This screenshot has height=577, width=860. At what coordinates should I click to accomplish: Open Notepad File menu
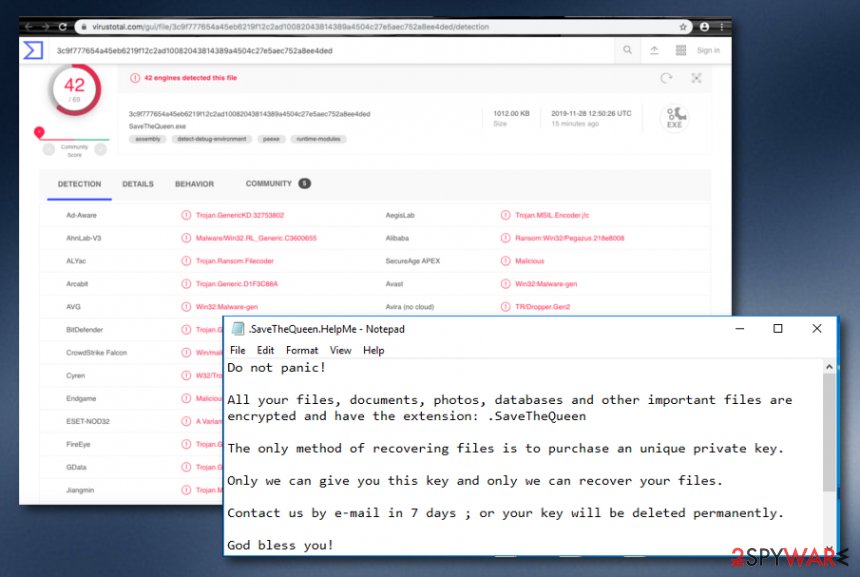(x=237, y=350)
